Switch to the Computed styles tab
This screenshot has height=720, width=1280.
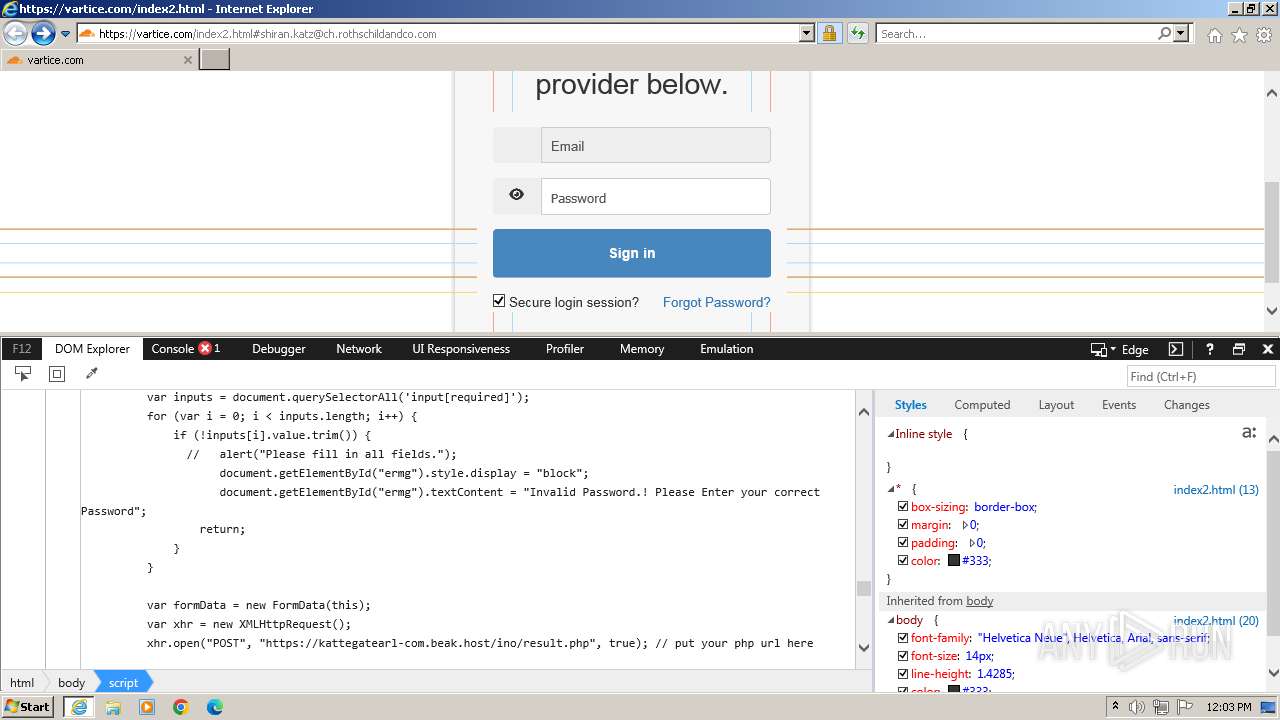982,405
